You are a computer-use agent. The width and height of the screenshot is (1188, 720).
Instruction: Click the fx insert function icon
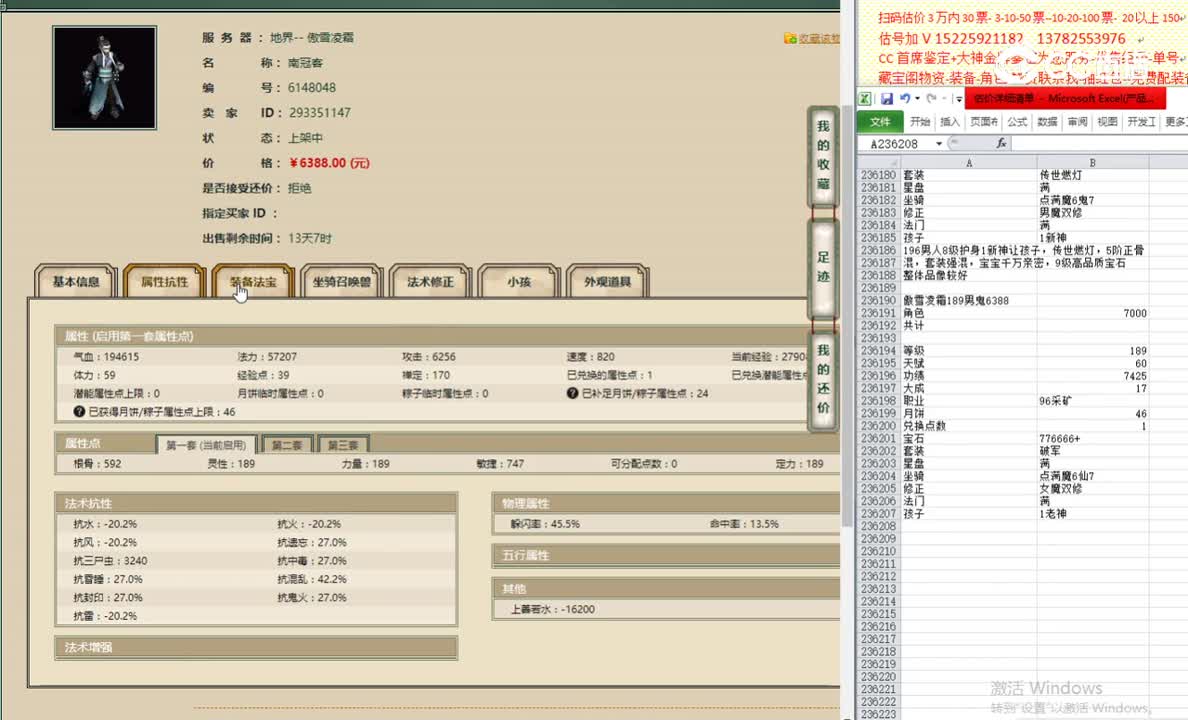[1001, 143]
